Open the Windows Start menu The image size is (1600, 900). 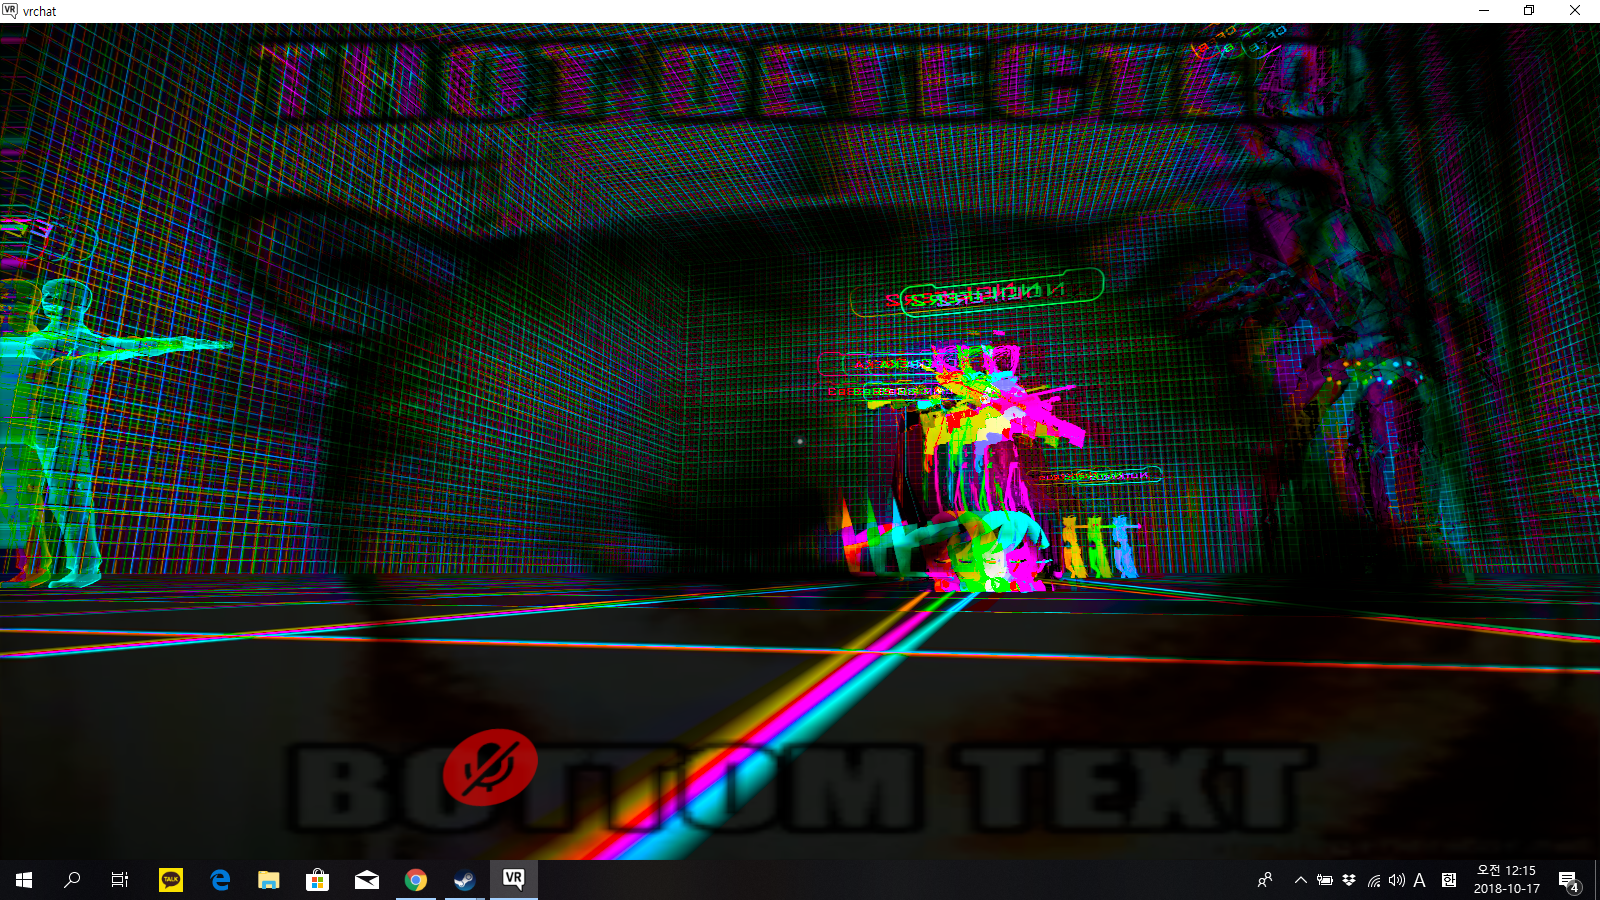[x=24, y=880]
